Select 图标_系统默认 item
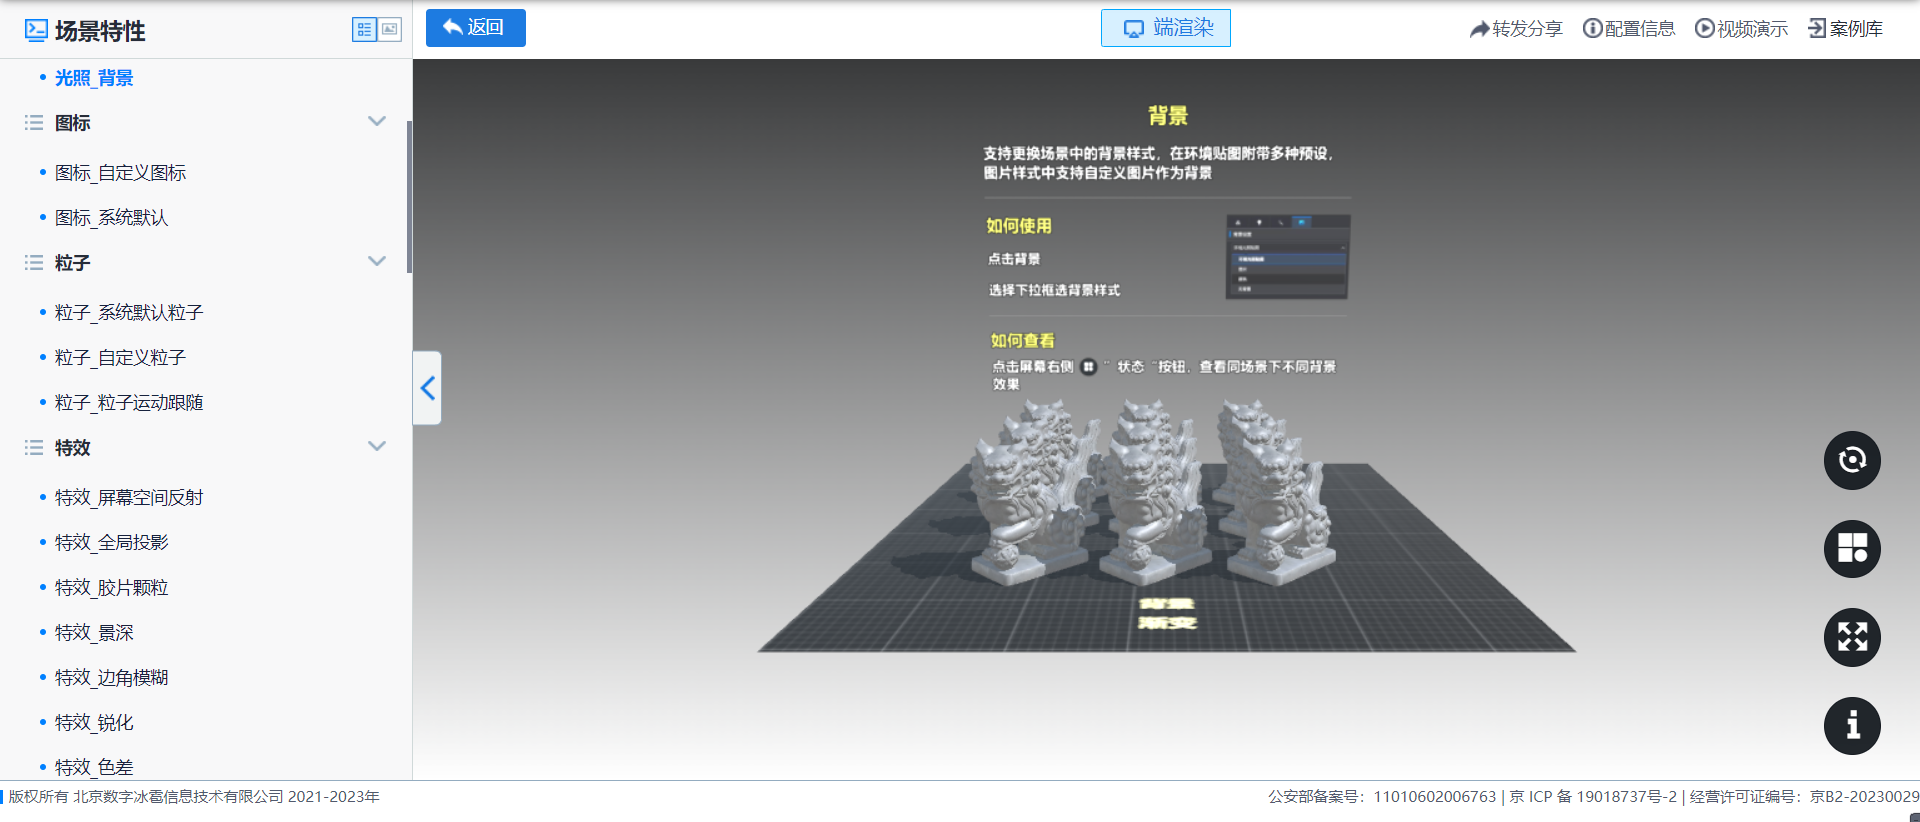The image size is (1920, 822). tap(111, 218)
